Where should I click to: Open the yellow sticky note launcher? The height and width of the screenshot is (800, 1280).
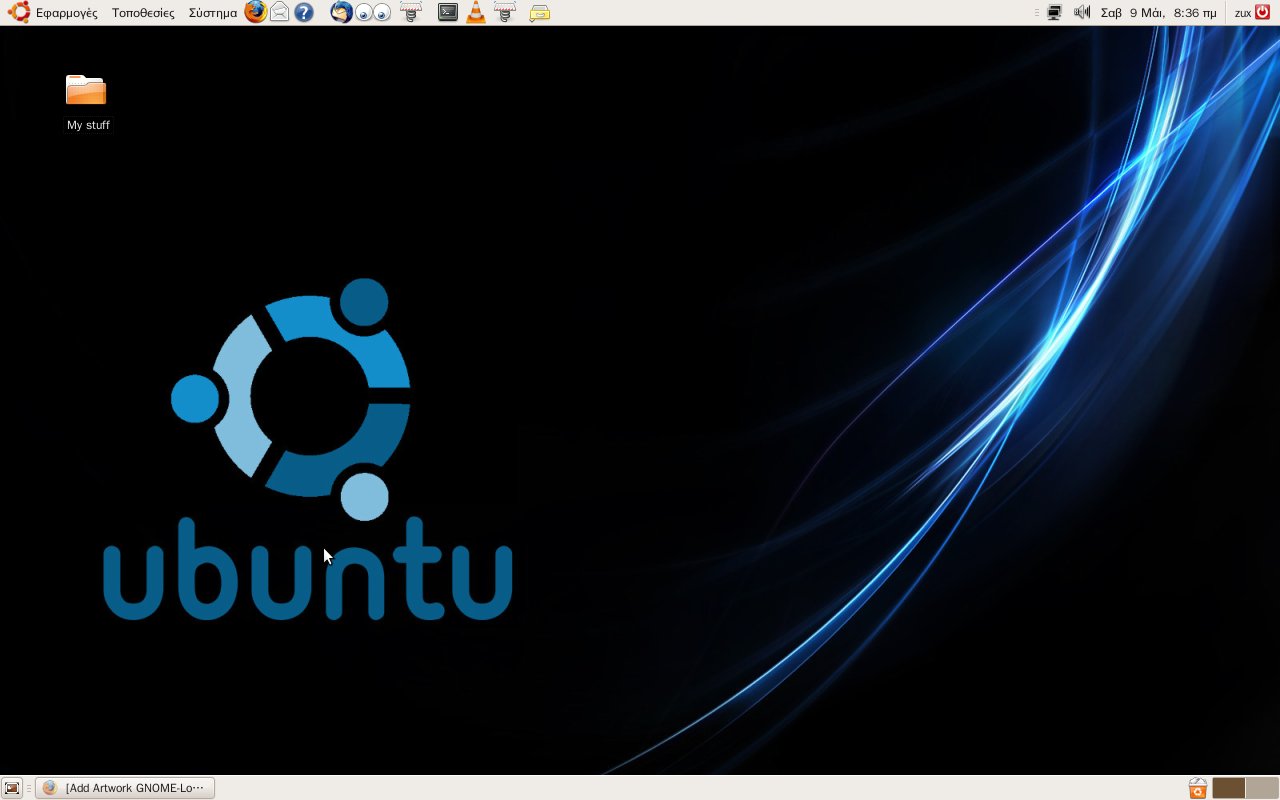click(x=539, y=13)
